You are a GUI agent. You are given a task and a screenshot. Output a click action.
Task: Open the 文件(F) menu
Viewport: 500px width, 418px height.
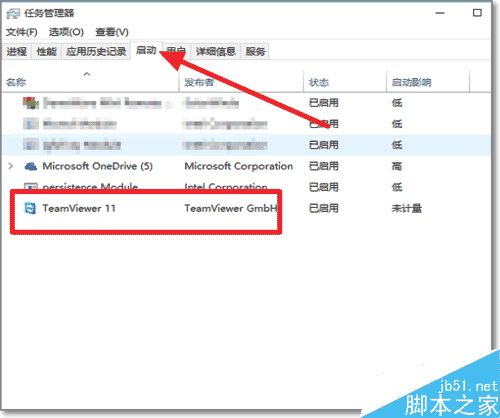[22, 32]
